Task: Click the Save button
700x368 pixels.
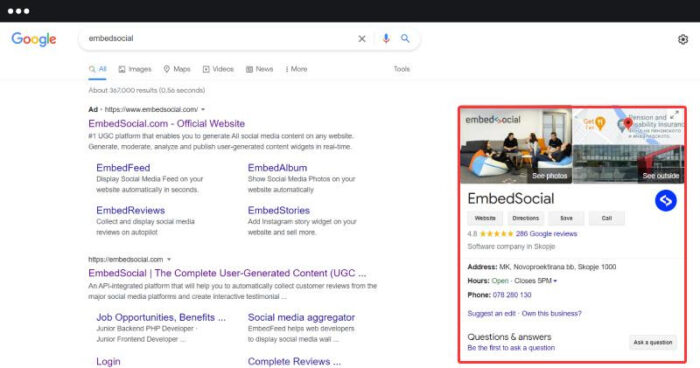Action: click(566, 218)
